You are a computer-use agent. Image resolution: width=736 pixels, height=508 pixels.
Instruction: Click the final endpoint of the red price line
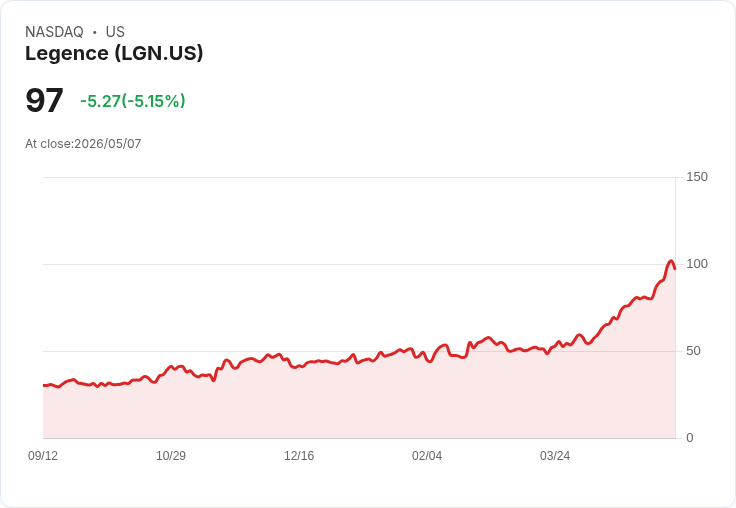[x=675, y=269]
